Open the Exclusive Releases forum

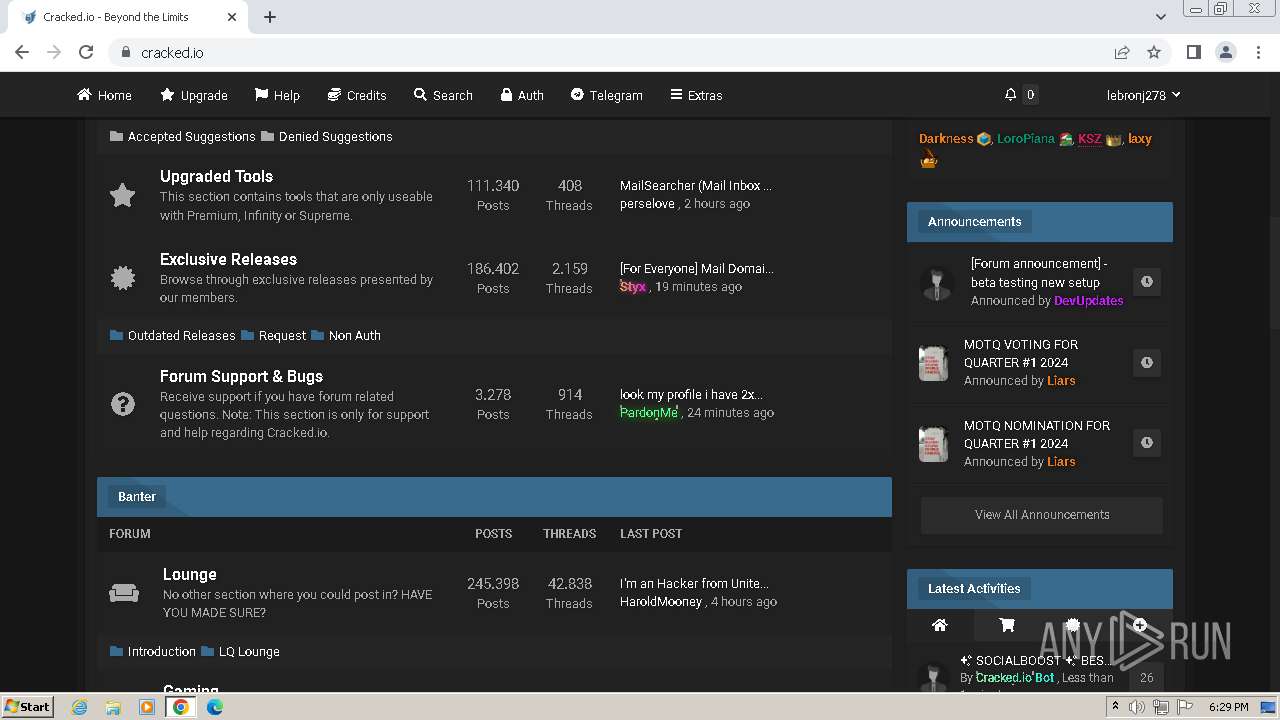[228, 259]
